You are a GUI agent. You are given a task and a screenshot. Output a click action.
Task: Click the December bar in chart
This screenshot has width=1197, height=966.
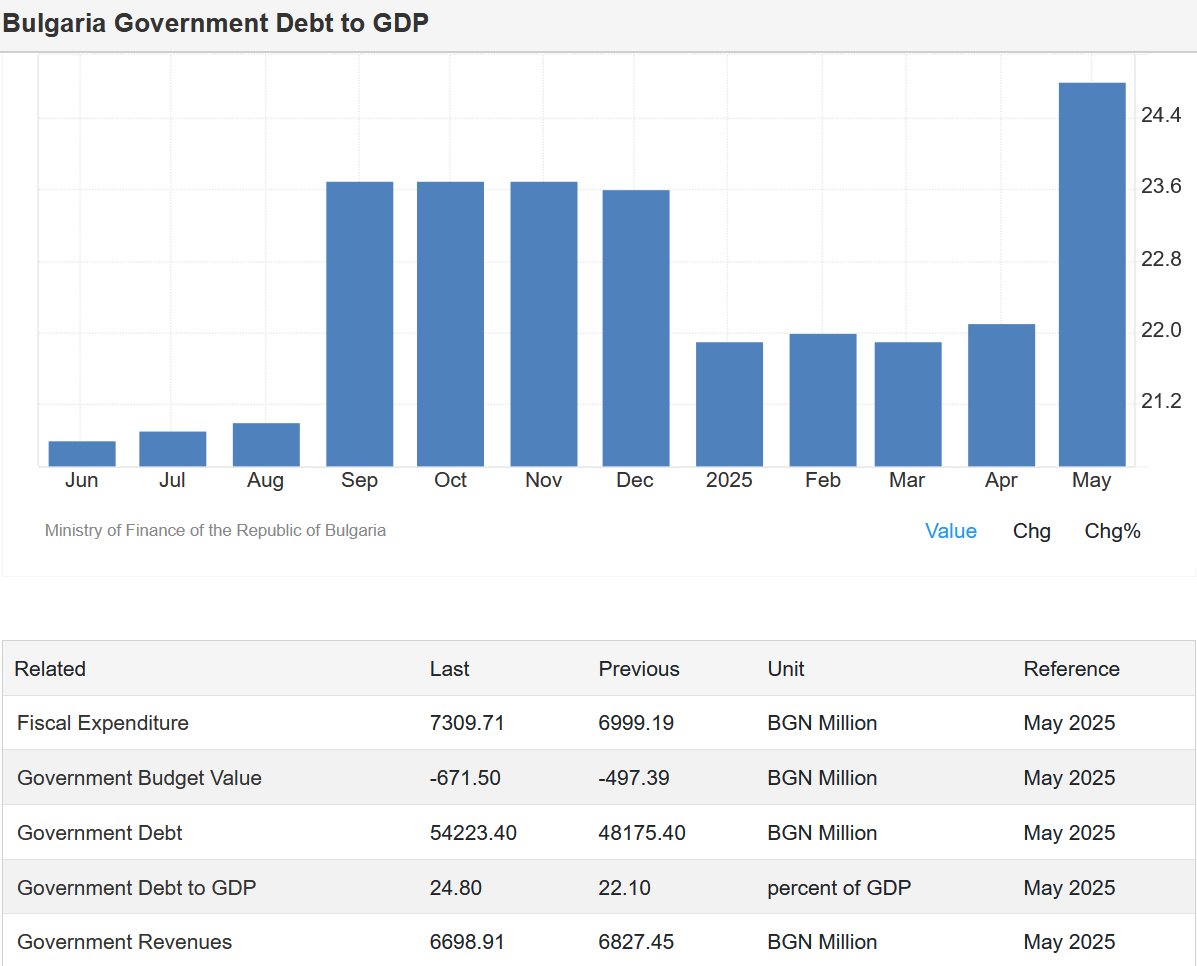pos(635,328)
